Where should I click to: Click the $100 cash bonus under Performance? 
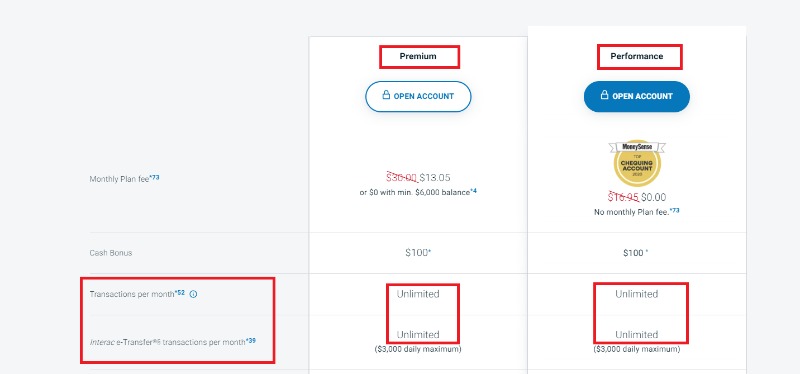(x=635, y=253)
